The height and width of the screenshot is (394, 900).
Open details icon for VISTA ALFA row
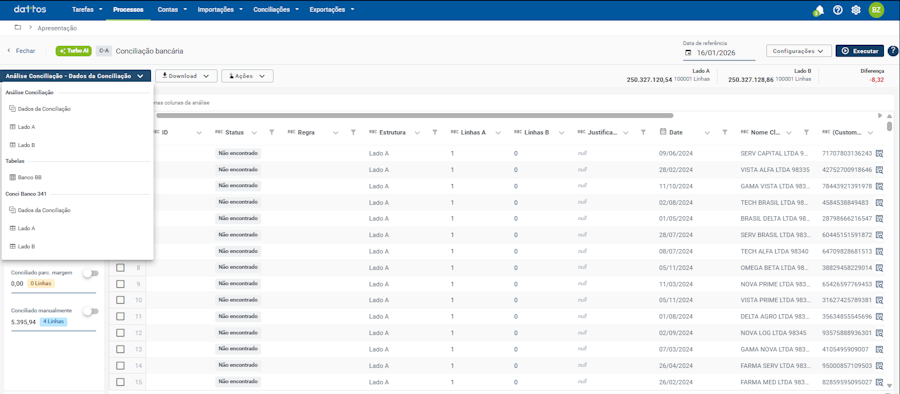(879, 170)
